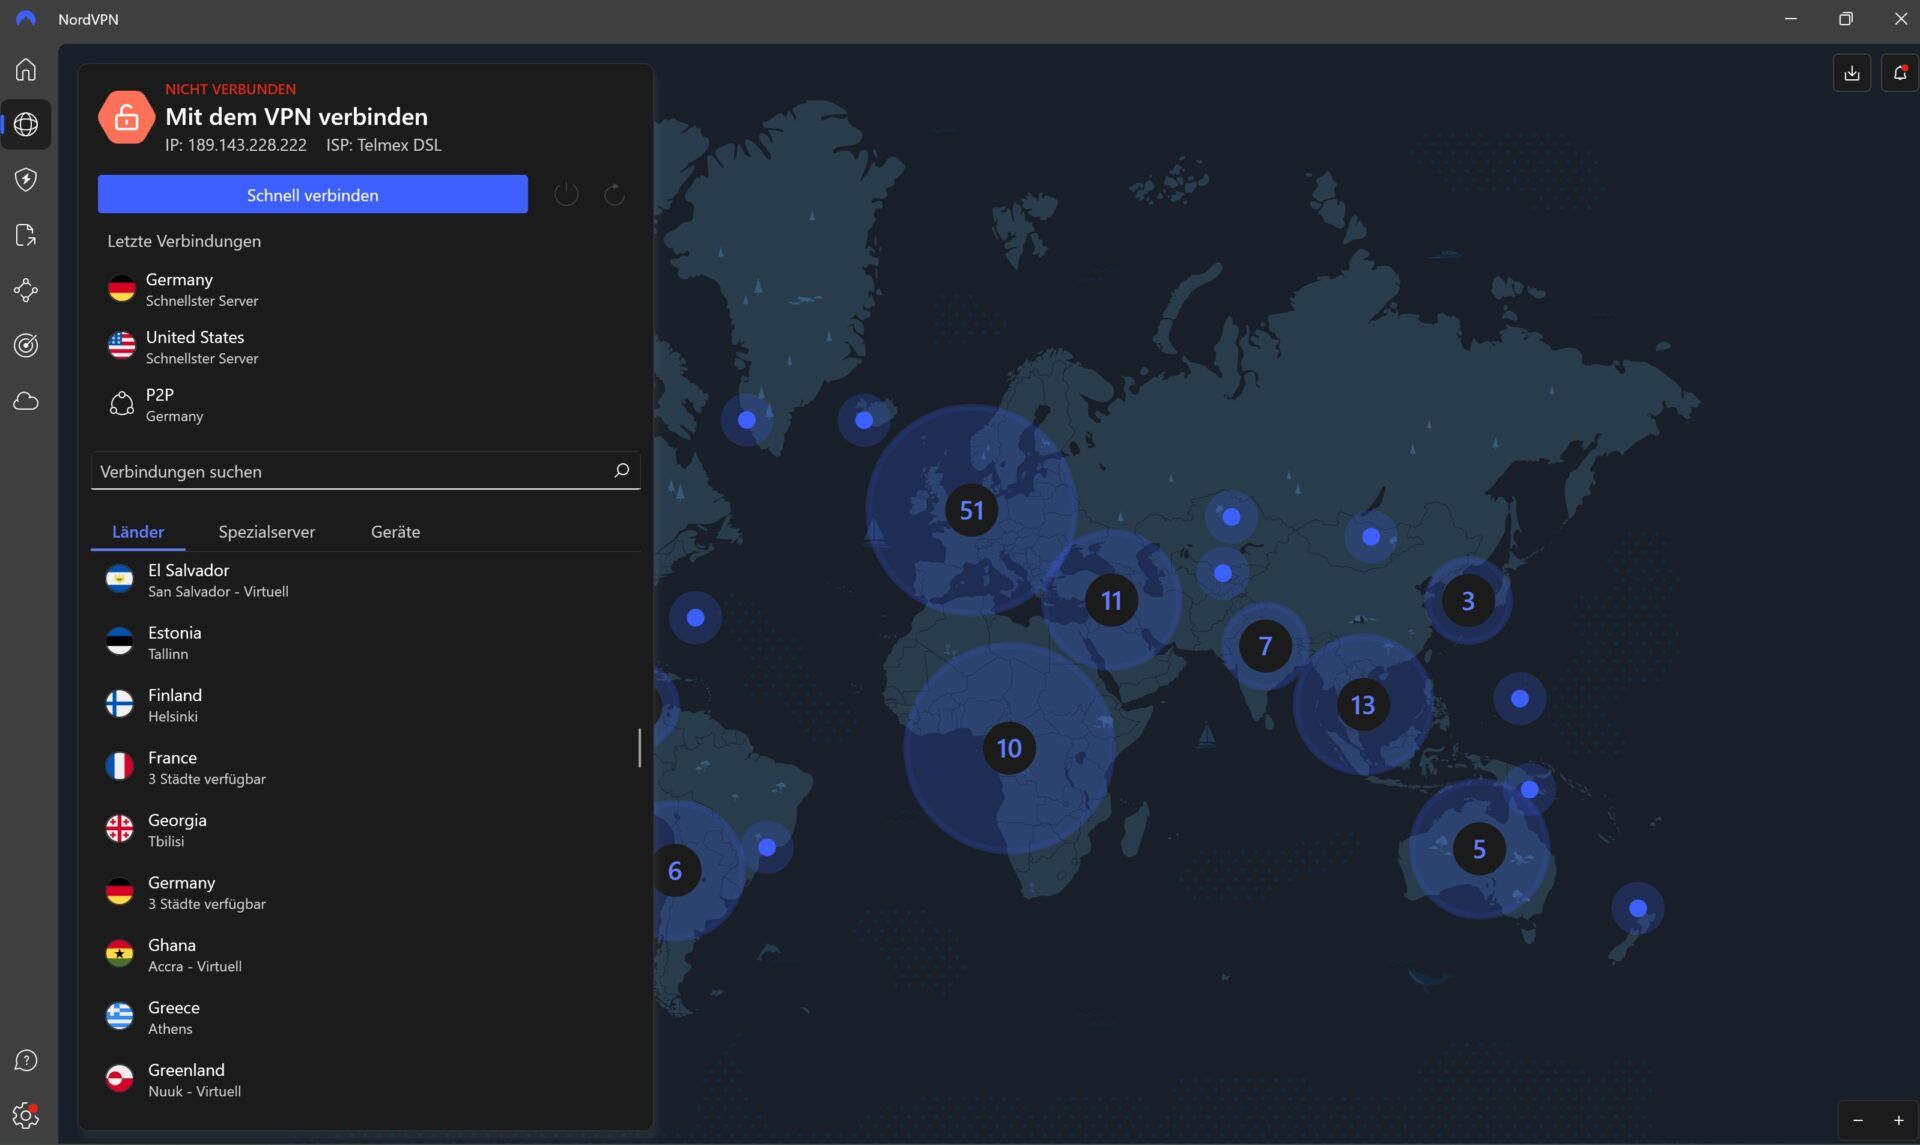Click the New Zealand server dot

click(1637, 908)
